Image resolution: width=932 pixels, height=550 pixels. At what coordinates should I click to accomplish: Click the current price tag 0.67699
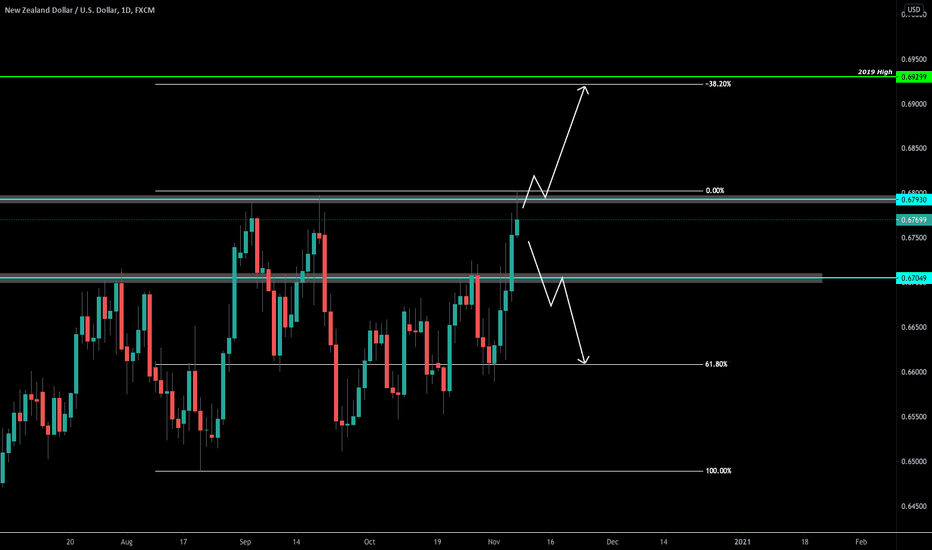tap(914, 220)
